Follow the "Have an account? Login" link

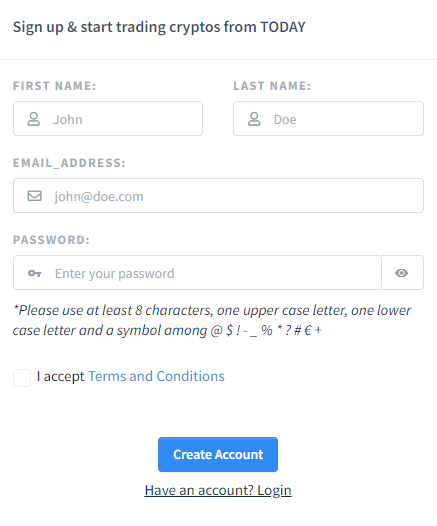pos(218,490)
